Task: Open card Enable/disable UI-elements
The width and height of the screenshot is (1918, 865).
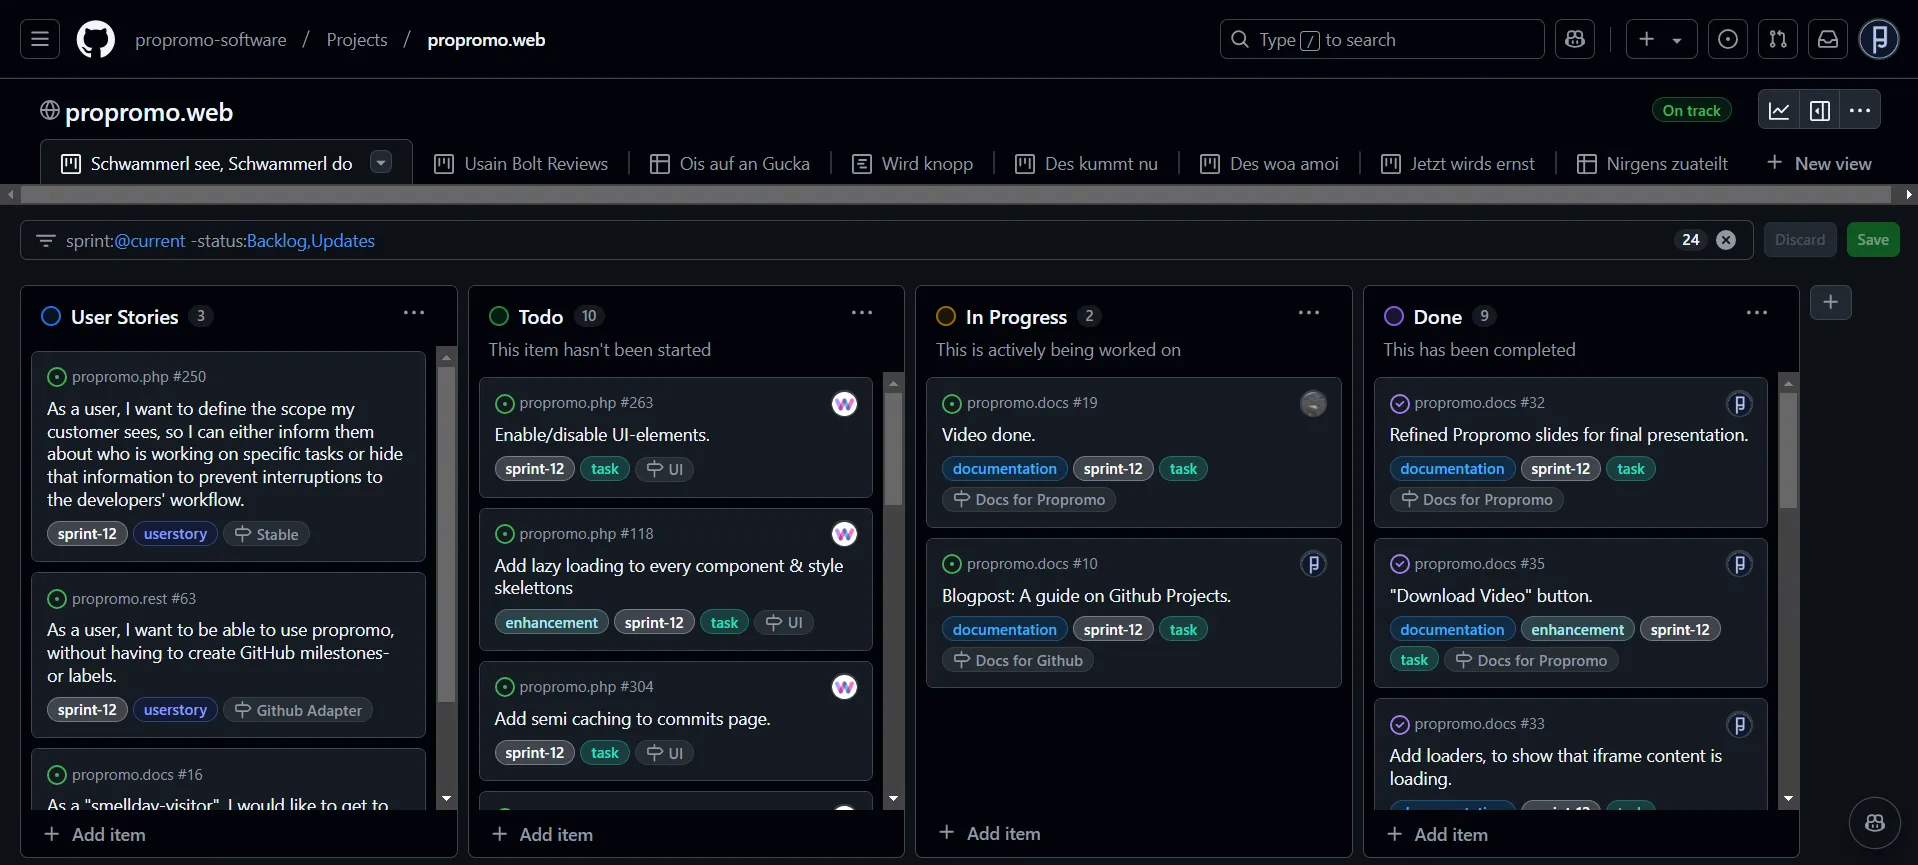Action: coord(602,435)
